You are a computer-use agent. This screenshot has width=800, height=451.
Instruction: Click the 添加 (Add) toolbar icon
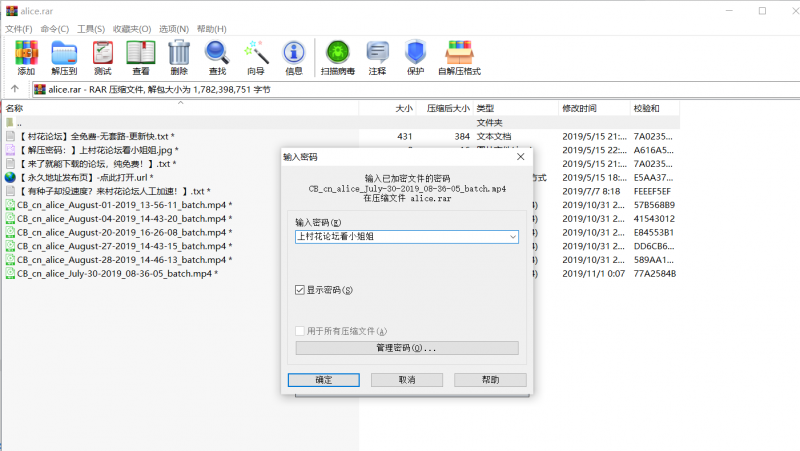26,55
